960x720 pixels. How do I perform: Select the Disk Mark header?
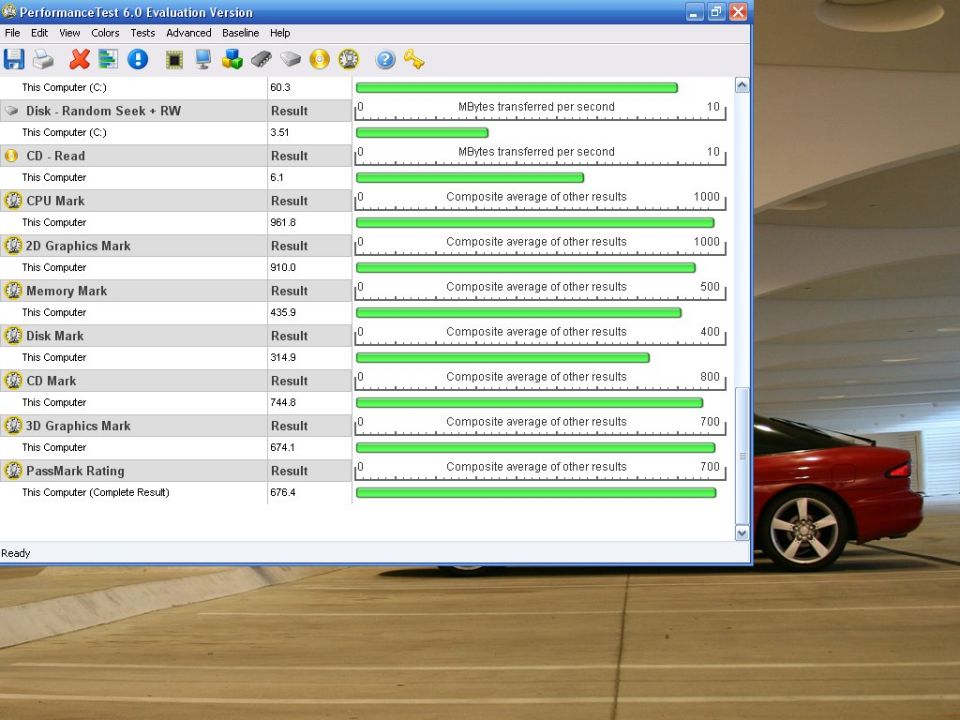(176, 336)
